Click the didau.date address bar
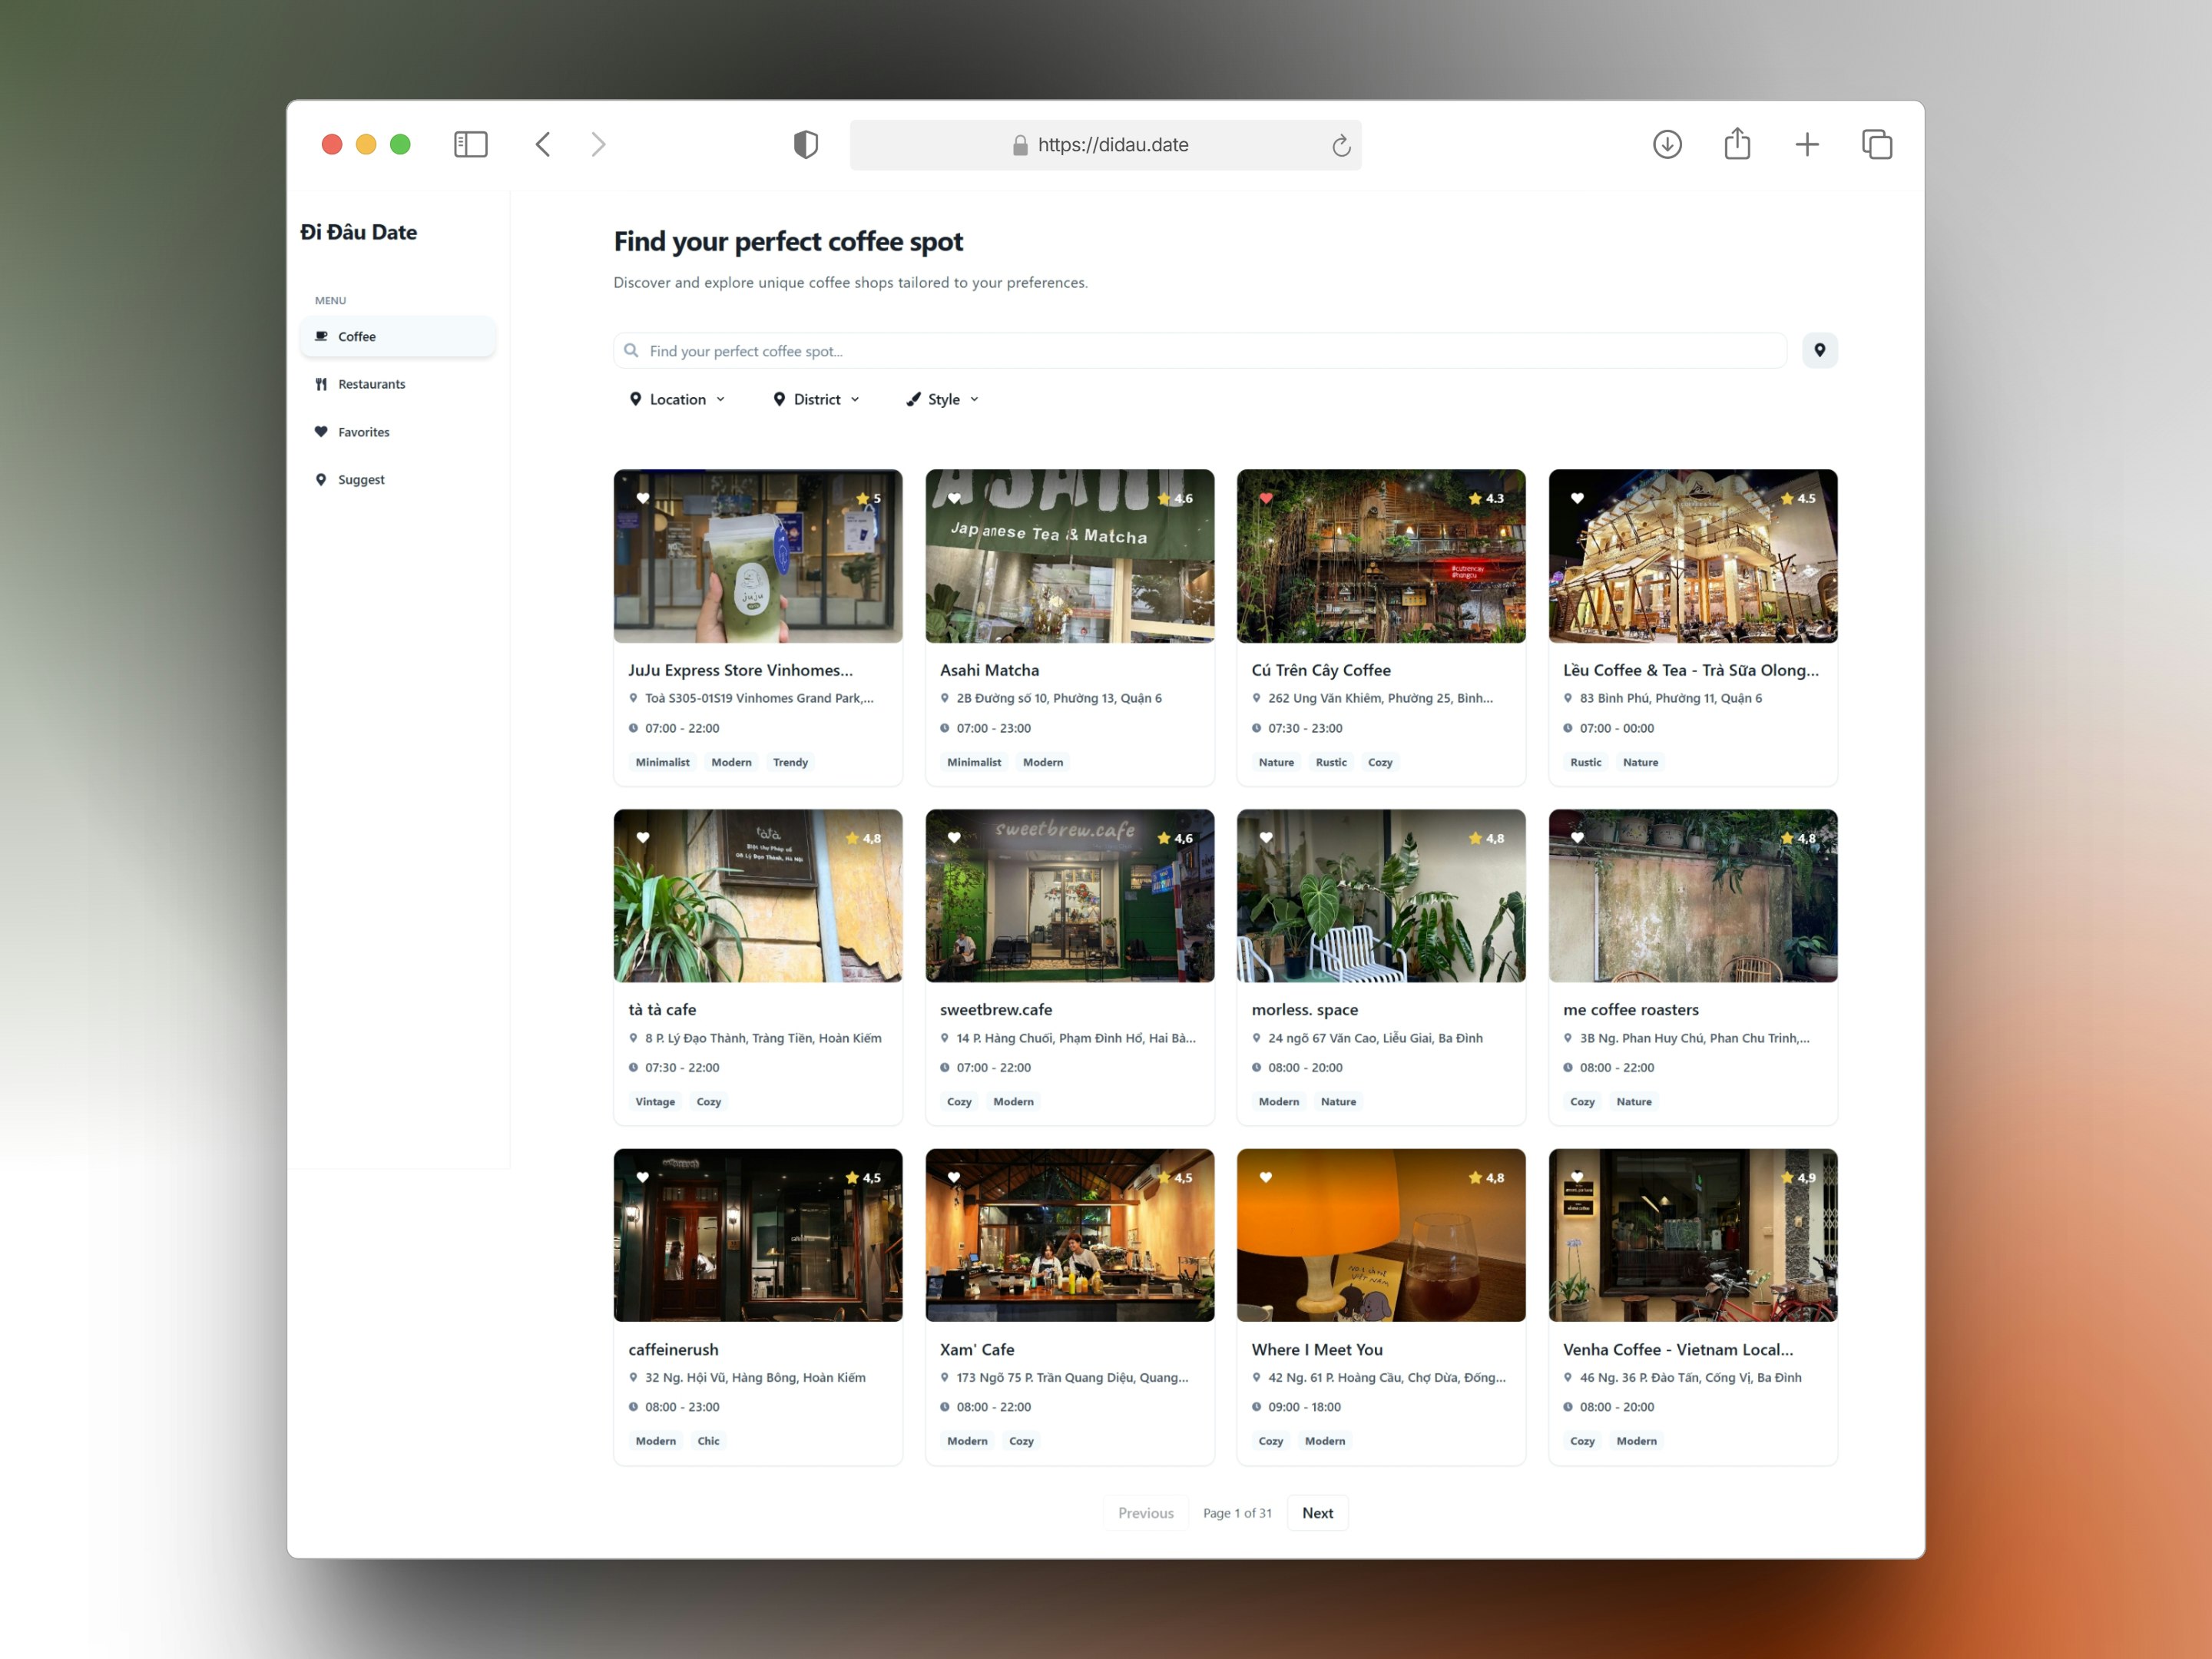 coord(1105,145)
